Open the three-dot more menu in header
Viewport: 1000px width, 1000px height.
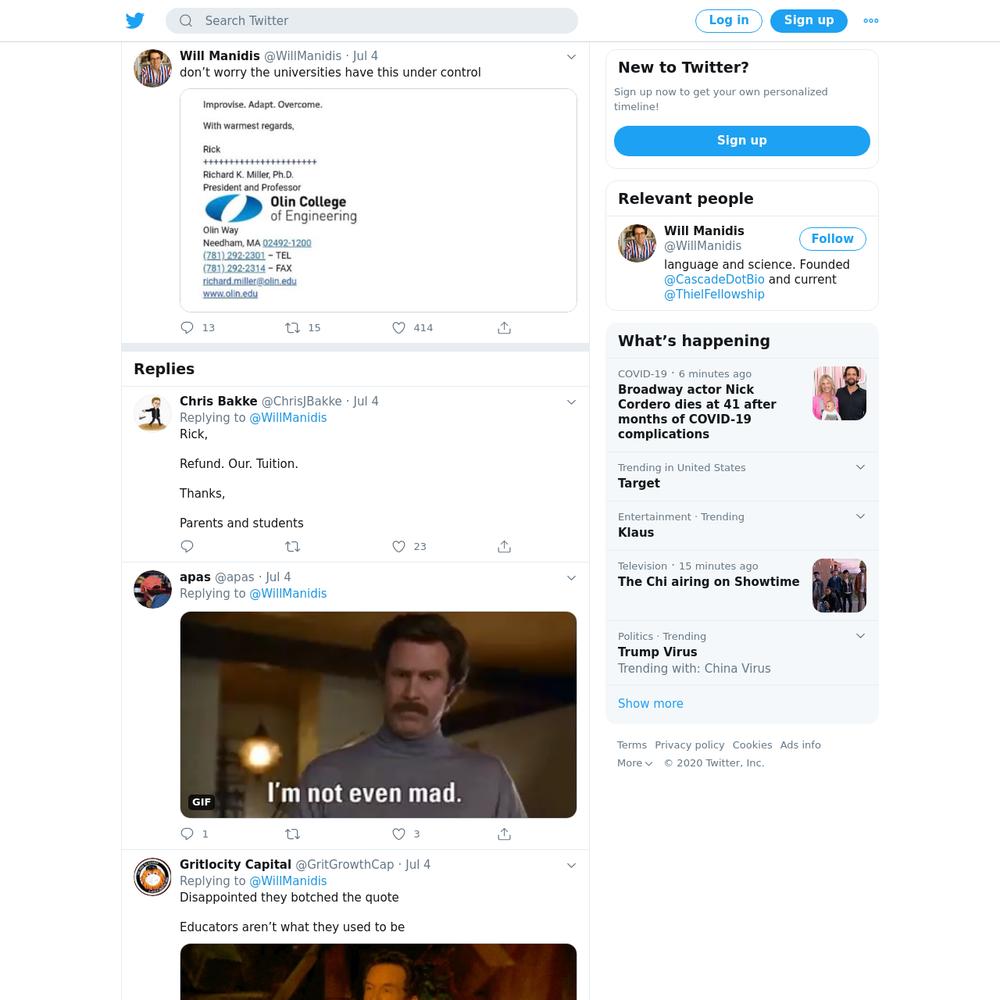tap(871, 20)
